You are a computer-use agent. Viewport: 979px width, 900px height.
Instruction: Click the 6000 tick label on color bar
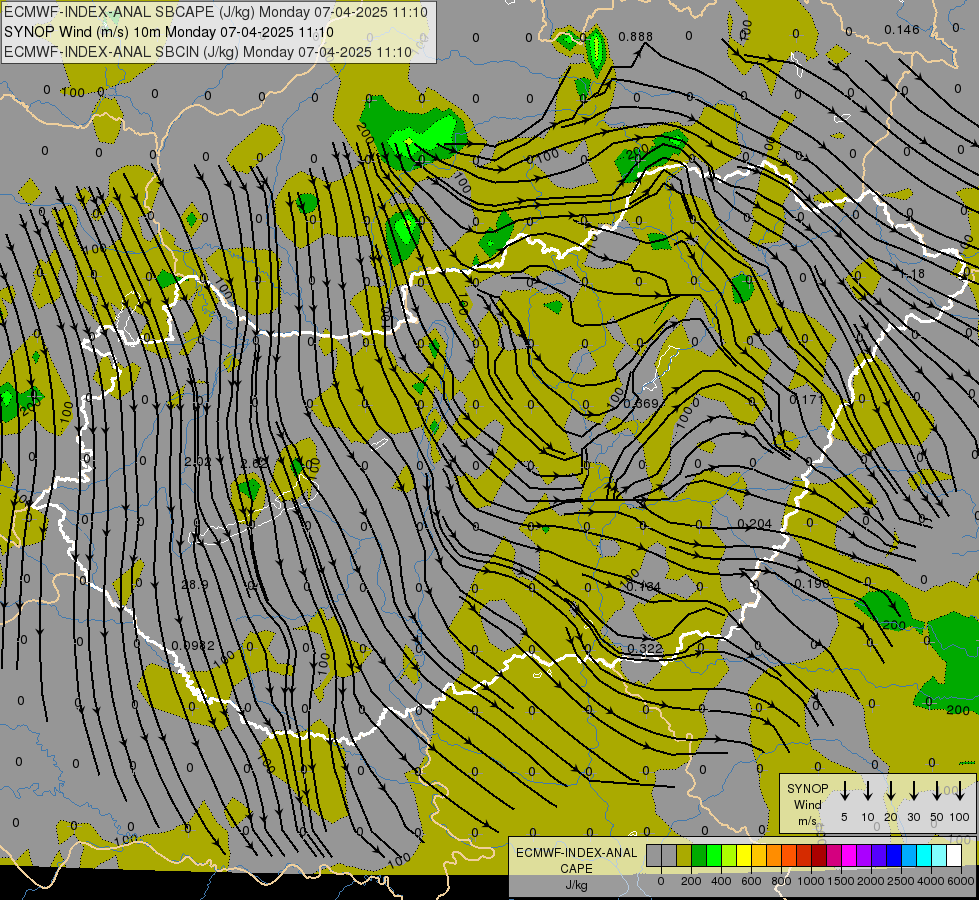961,881
